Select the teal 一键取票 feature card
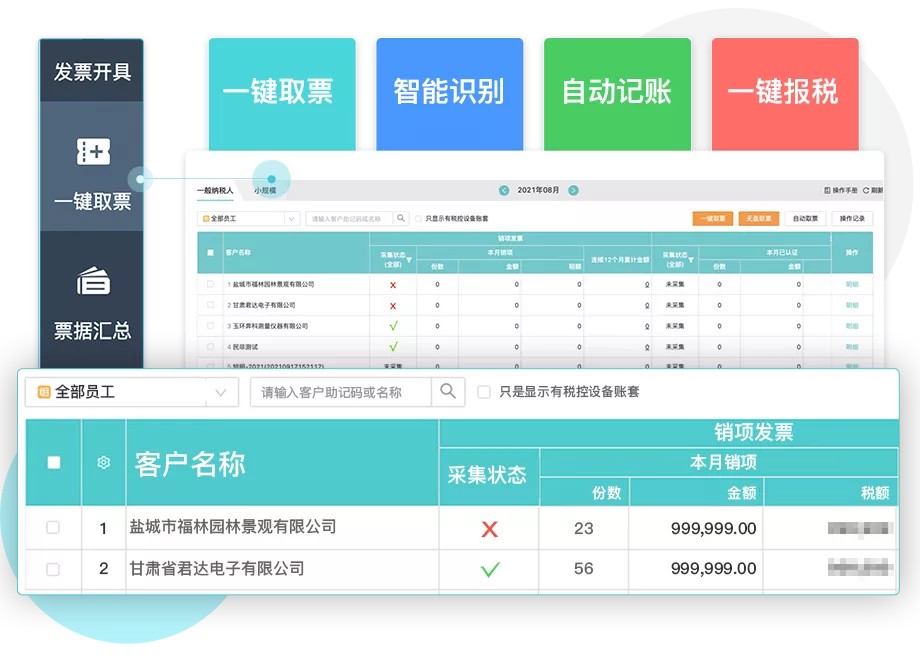 coord(282,94)
